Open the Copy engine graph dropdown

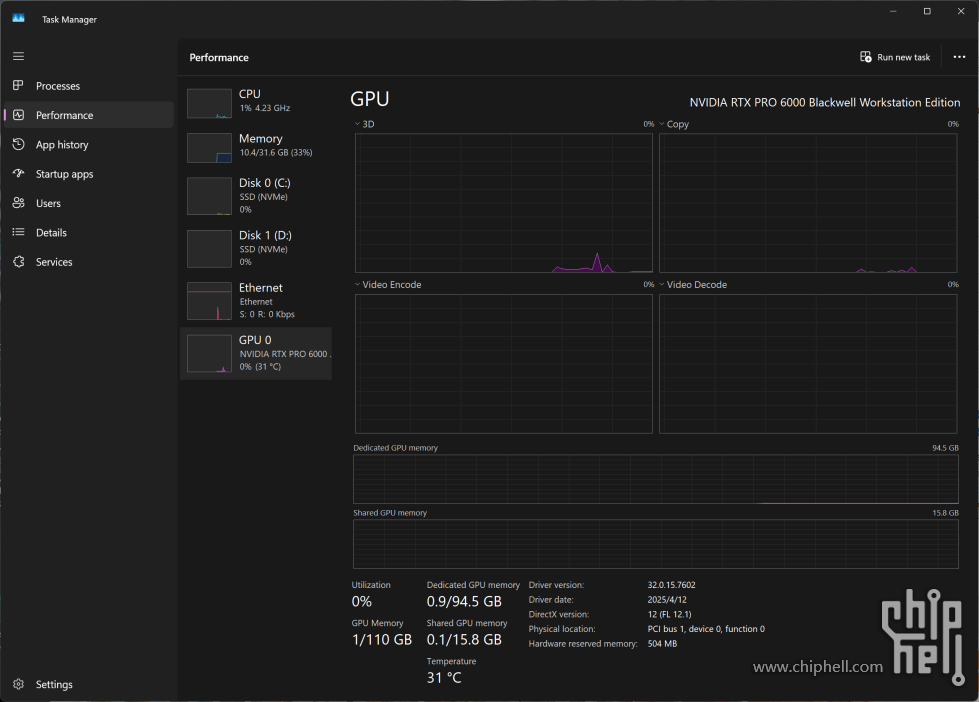point(674,124)
